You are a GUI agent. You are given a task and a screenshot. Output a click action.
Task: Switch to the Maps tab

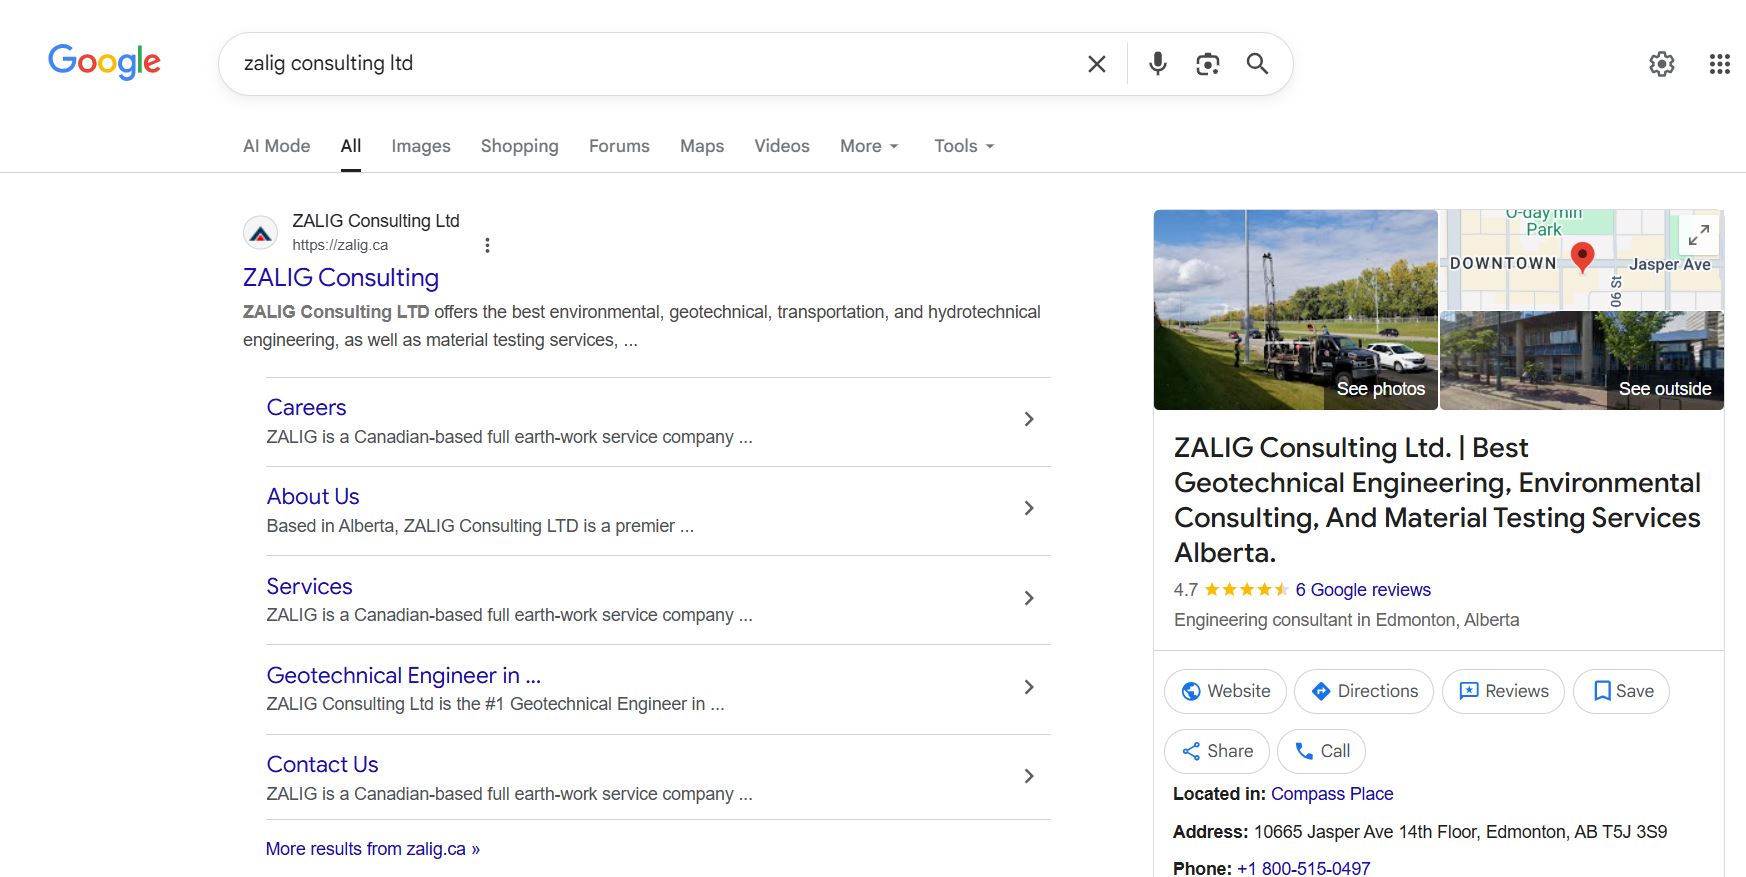pyautogui.click(x=701, y=146)
